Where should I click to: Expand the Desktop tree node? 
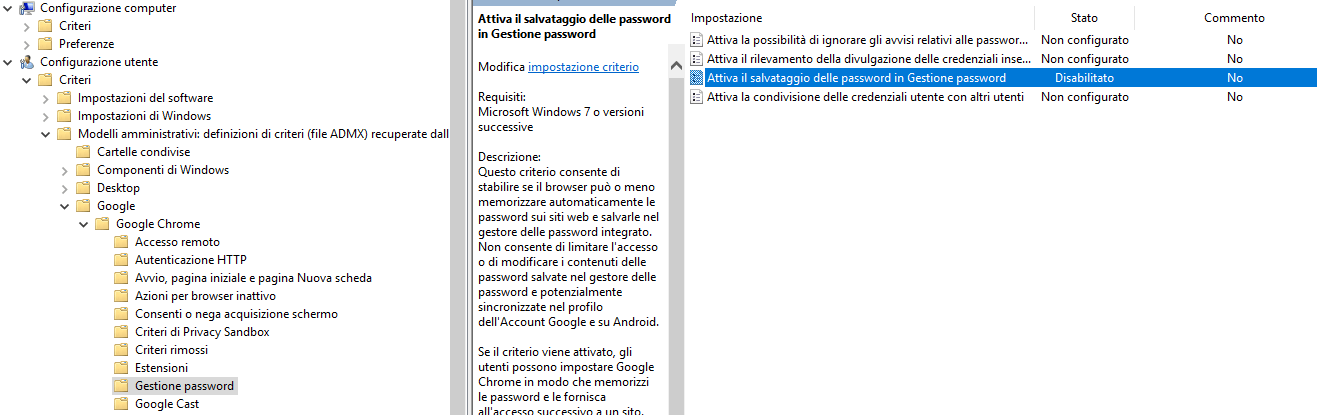[x=65, y=188]
